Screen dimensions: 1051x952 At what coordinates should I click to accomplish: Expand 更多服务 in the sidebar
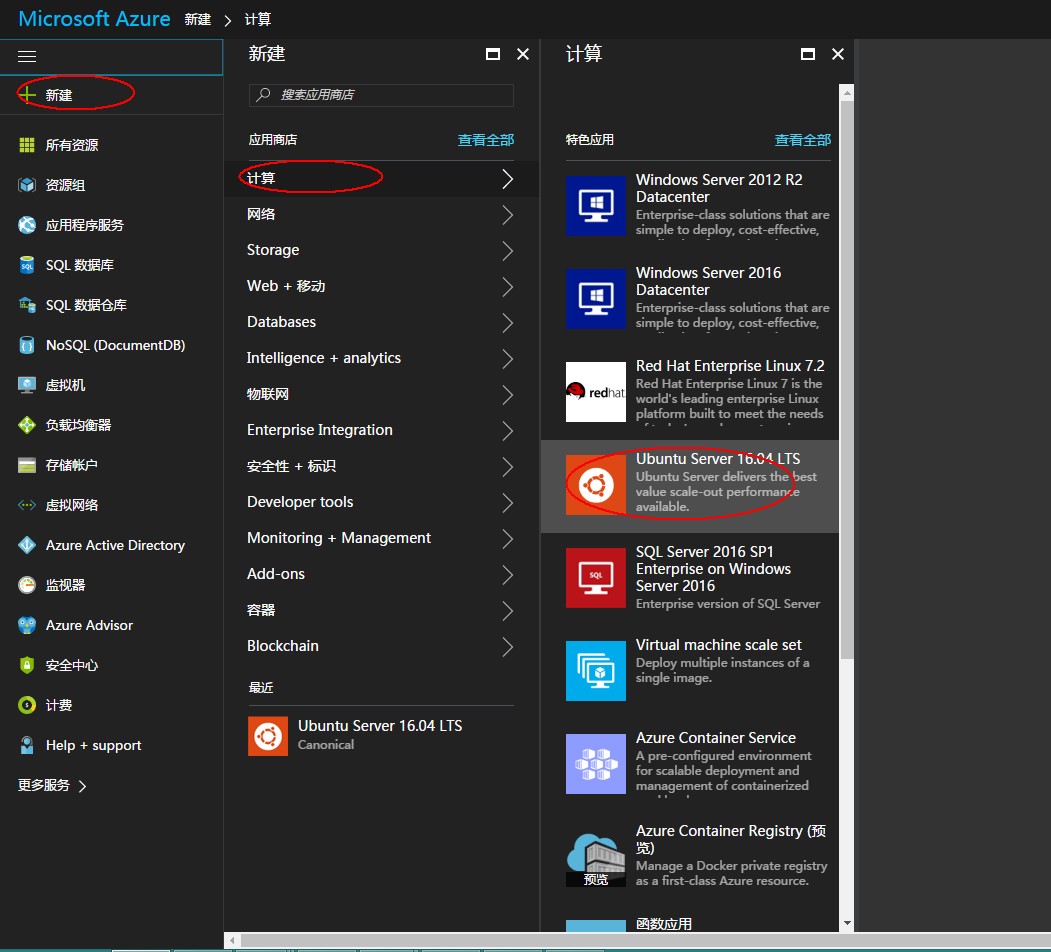(x=52, y=786)
